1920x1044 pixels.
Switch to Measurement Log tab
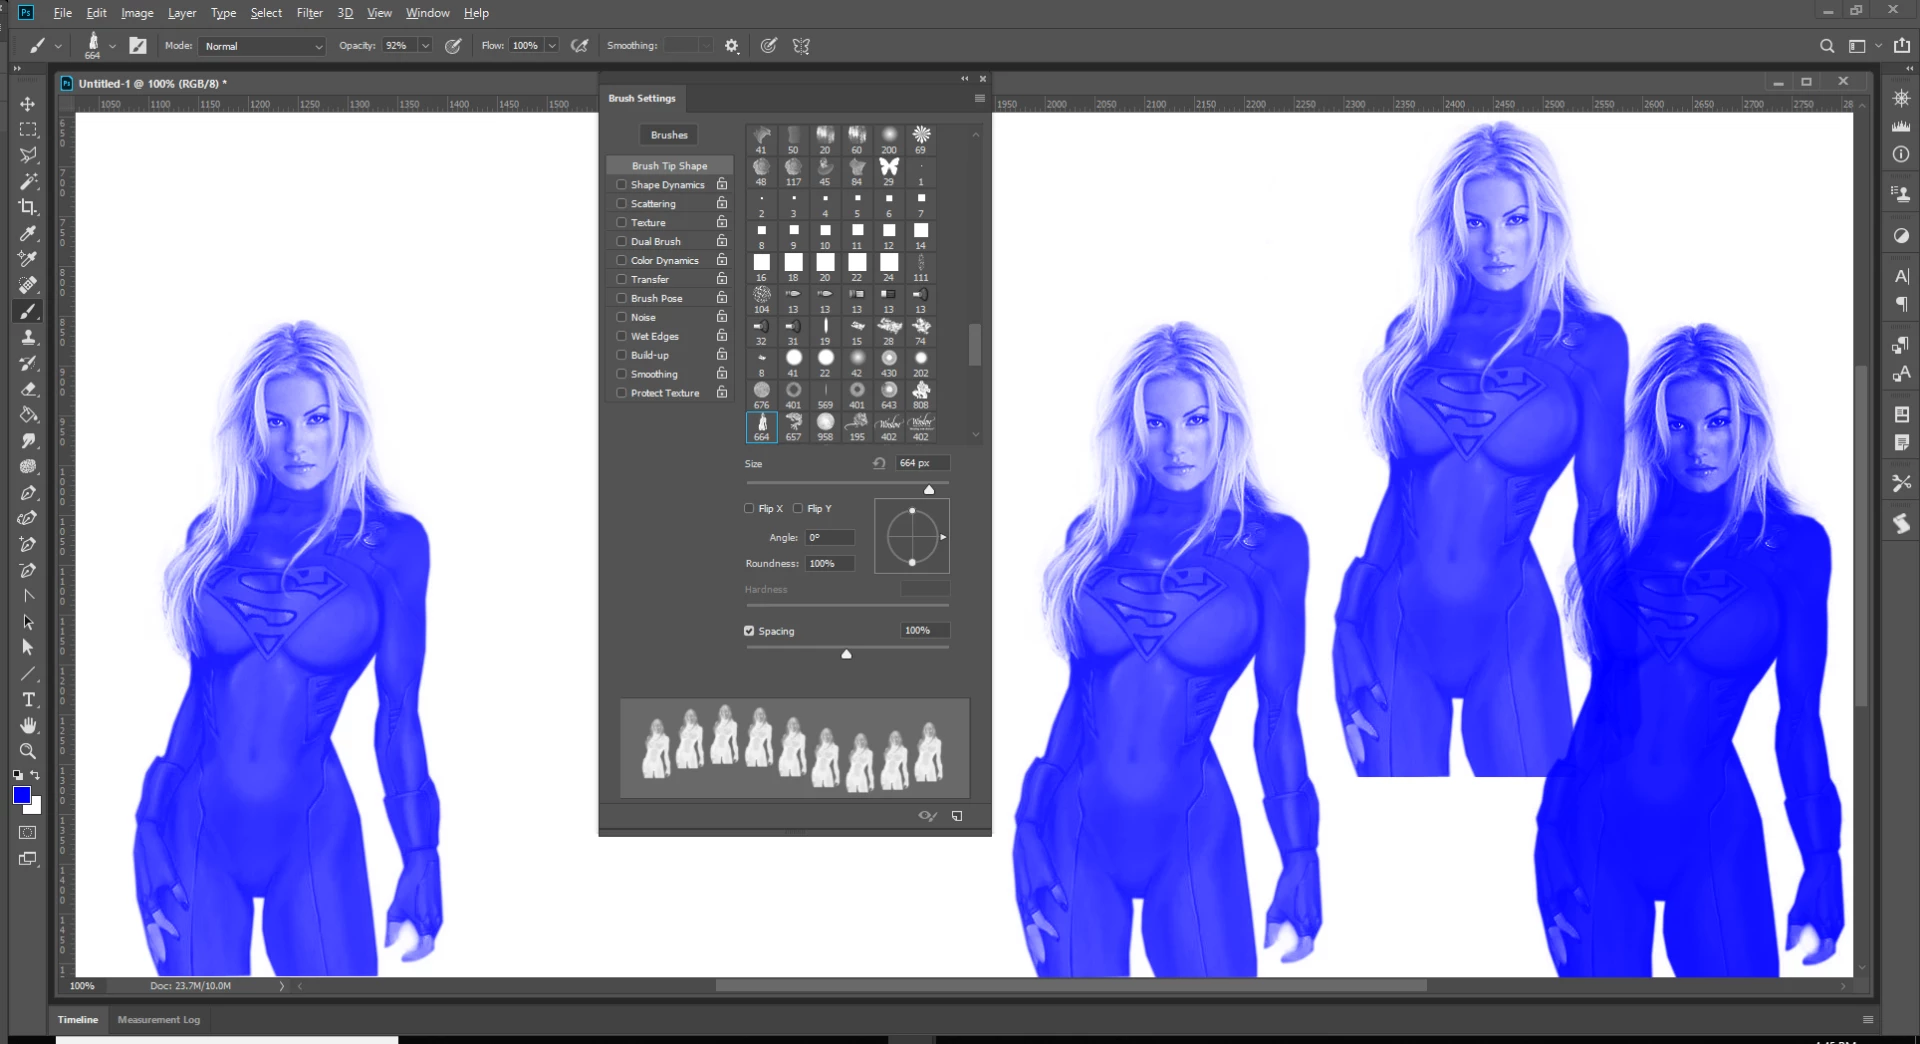coord(159,1020)
